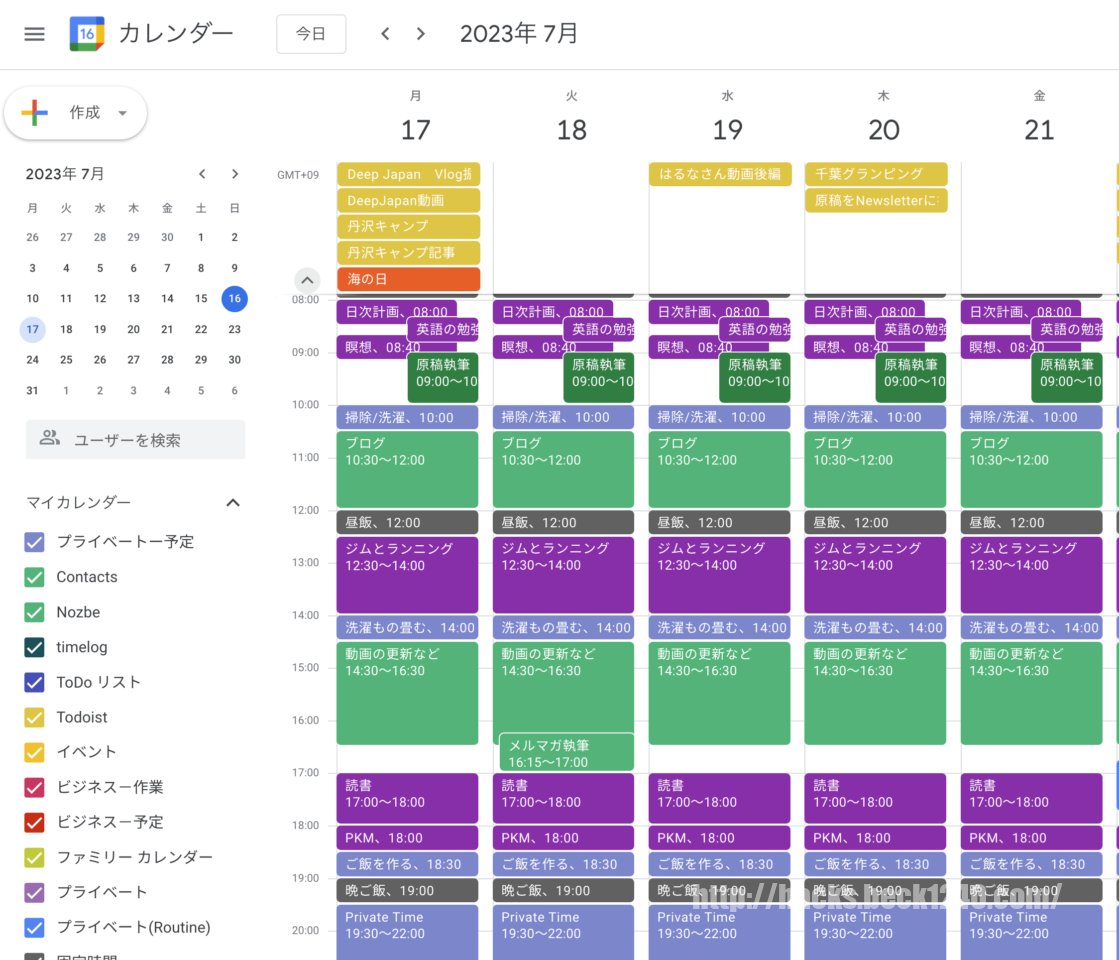Image resolution: width=1119 pixels, height=960 pixels.
Task: Select day 17 in mini calendar
Action: (32, 329)
